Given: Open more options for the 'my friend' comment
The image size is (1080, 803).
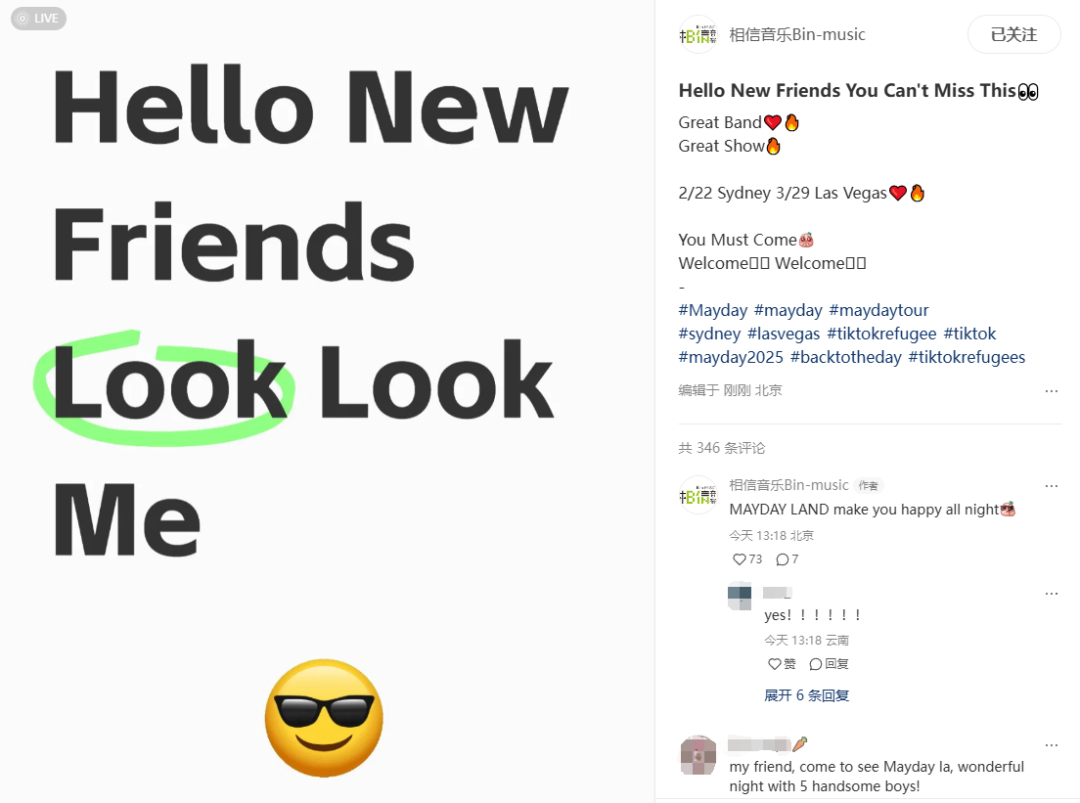Looking at the screenshot, I should pos(1051,744).
